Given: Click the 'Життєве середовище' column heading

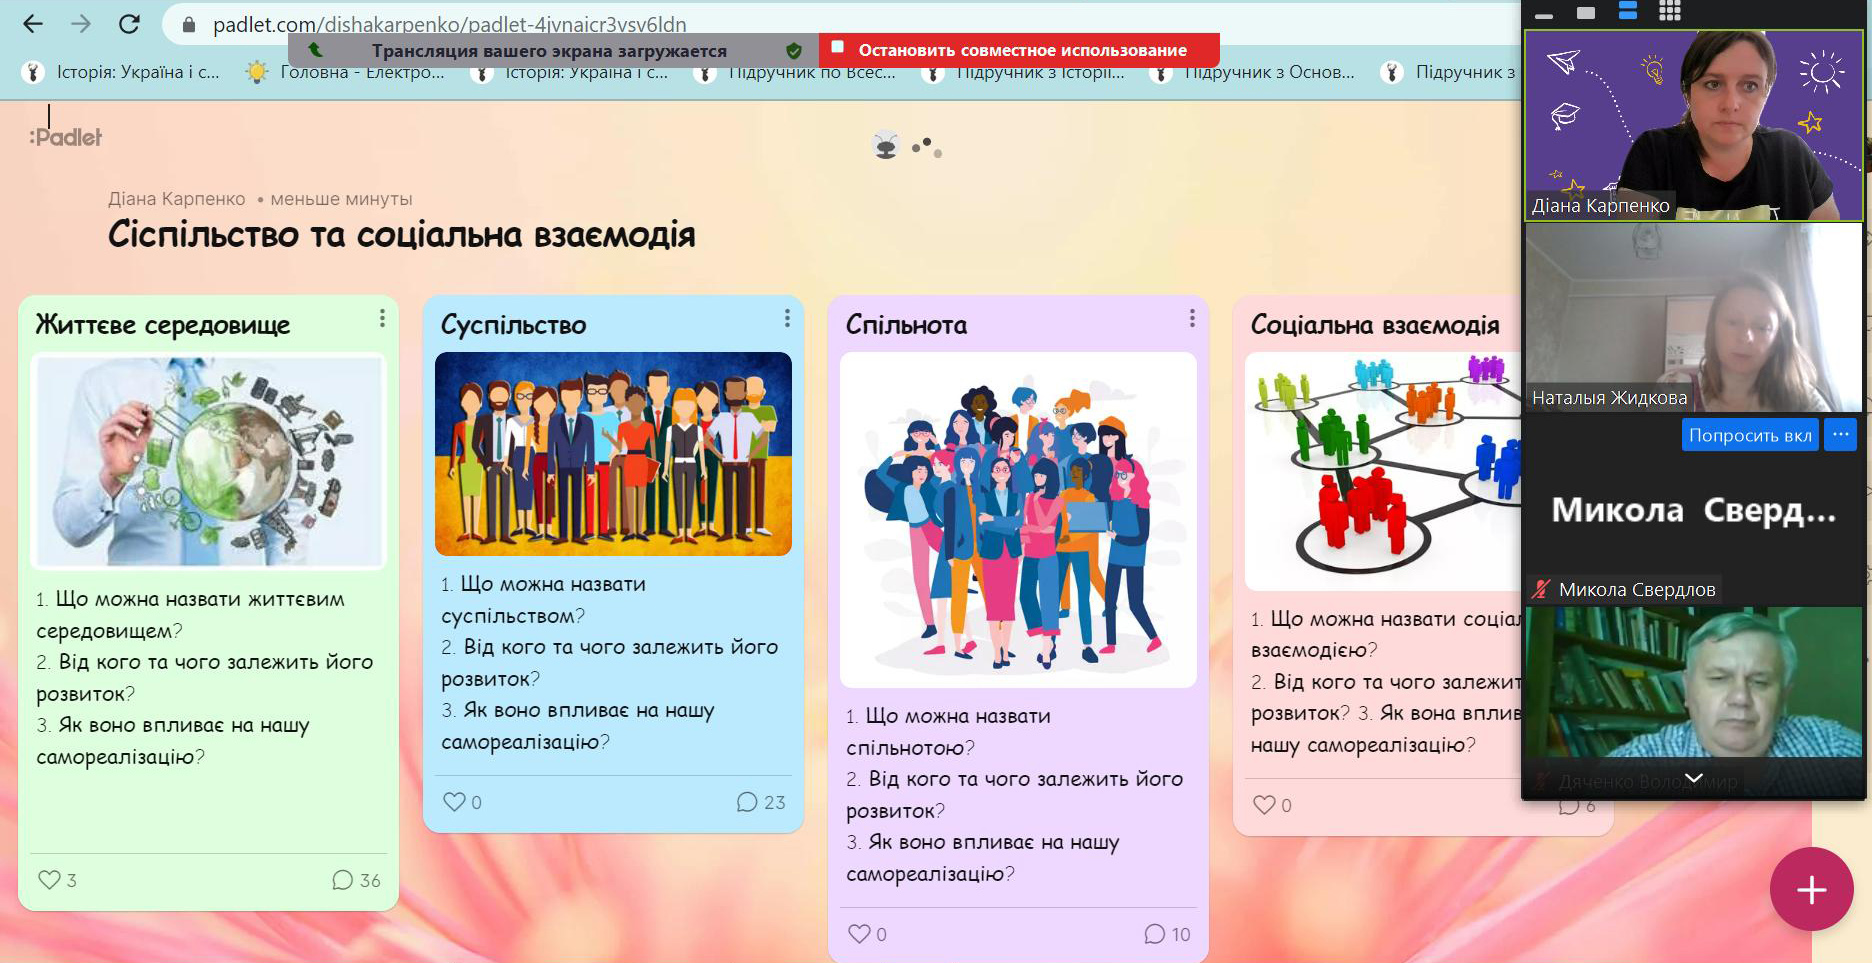Looking at the screenshot, I should (x=163, y=325).
